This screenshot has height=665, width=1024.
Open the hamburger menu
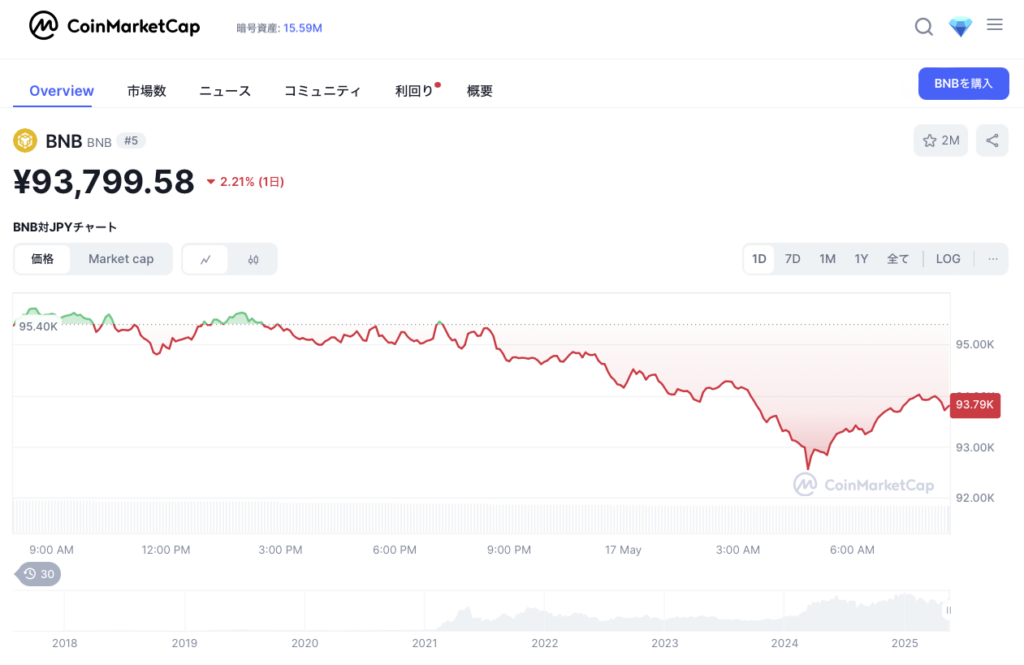click(995, 25)
